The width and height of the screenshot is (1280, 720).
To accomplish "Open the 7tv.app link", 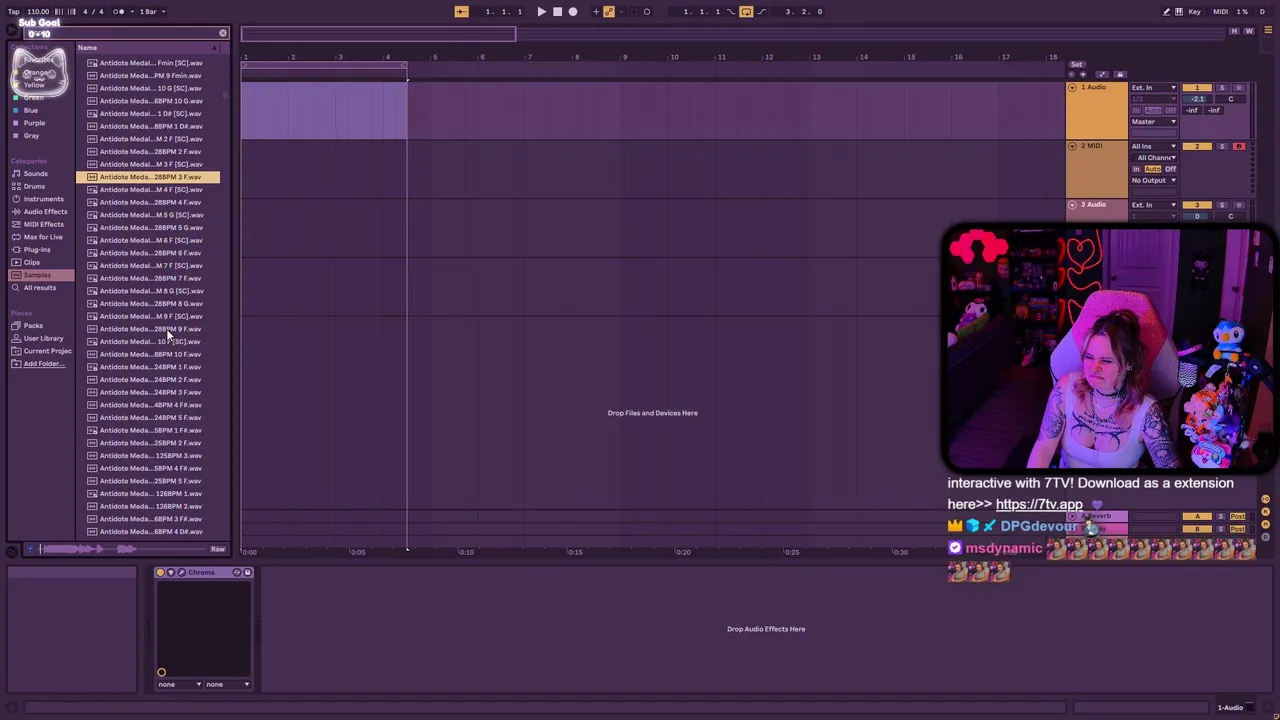I will (x=1039, y=505).
